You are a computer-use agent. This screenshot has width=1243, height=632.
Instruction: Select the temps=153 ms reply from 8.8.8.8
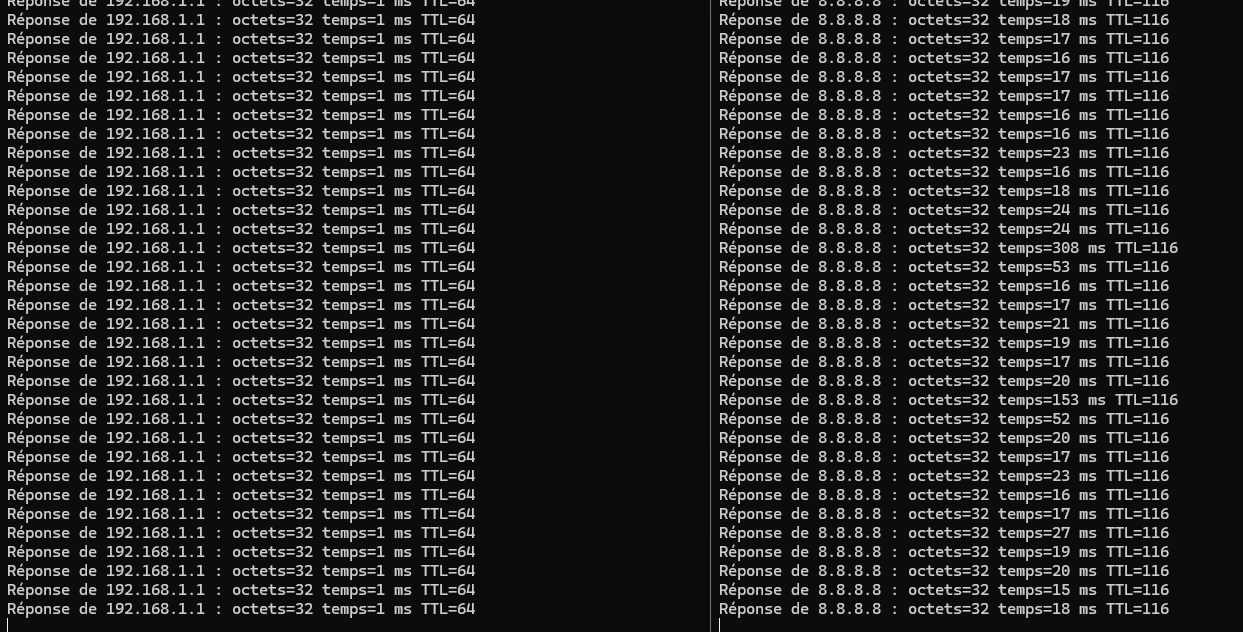(x=948, y=400)
